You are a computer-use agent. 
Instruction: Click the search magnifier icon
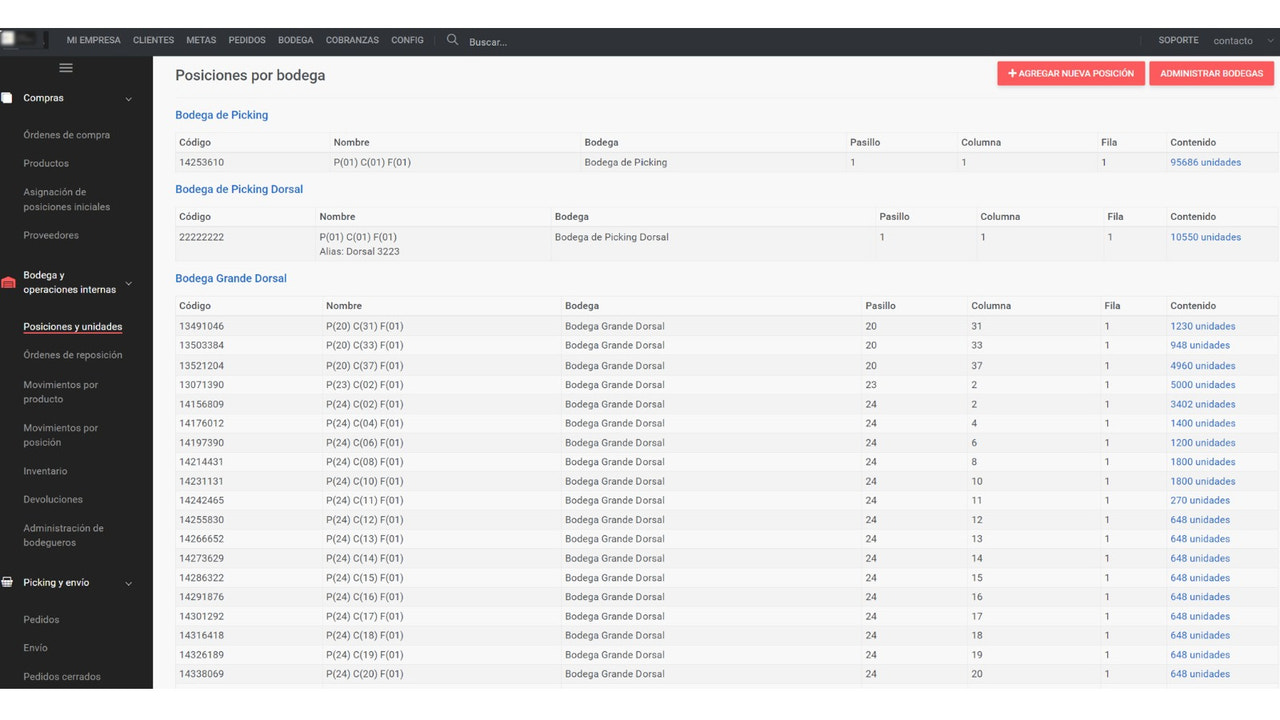[452, 40]
